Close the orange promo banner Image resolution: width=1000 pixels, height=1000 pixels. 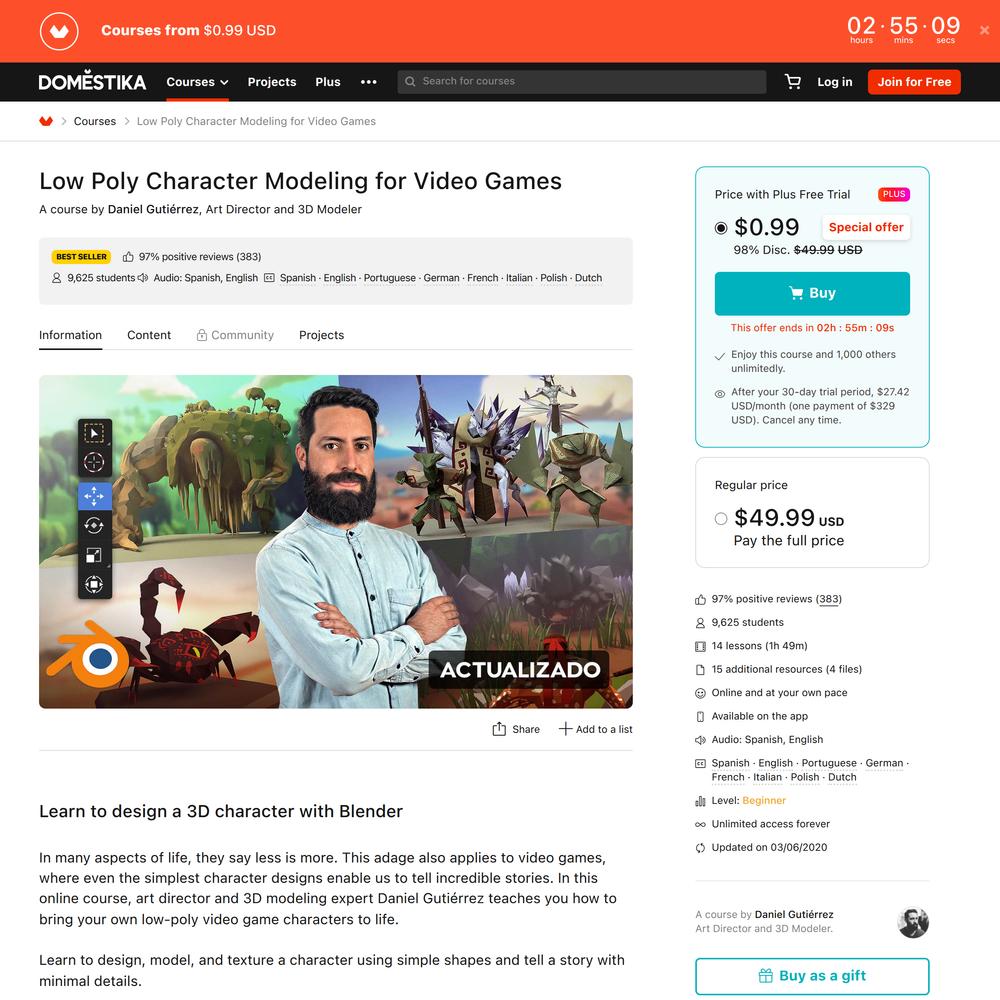[x=984, y=30]
